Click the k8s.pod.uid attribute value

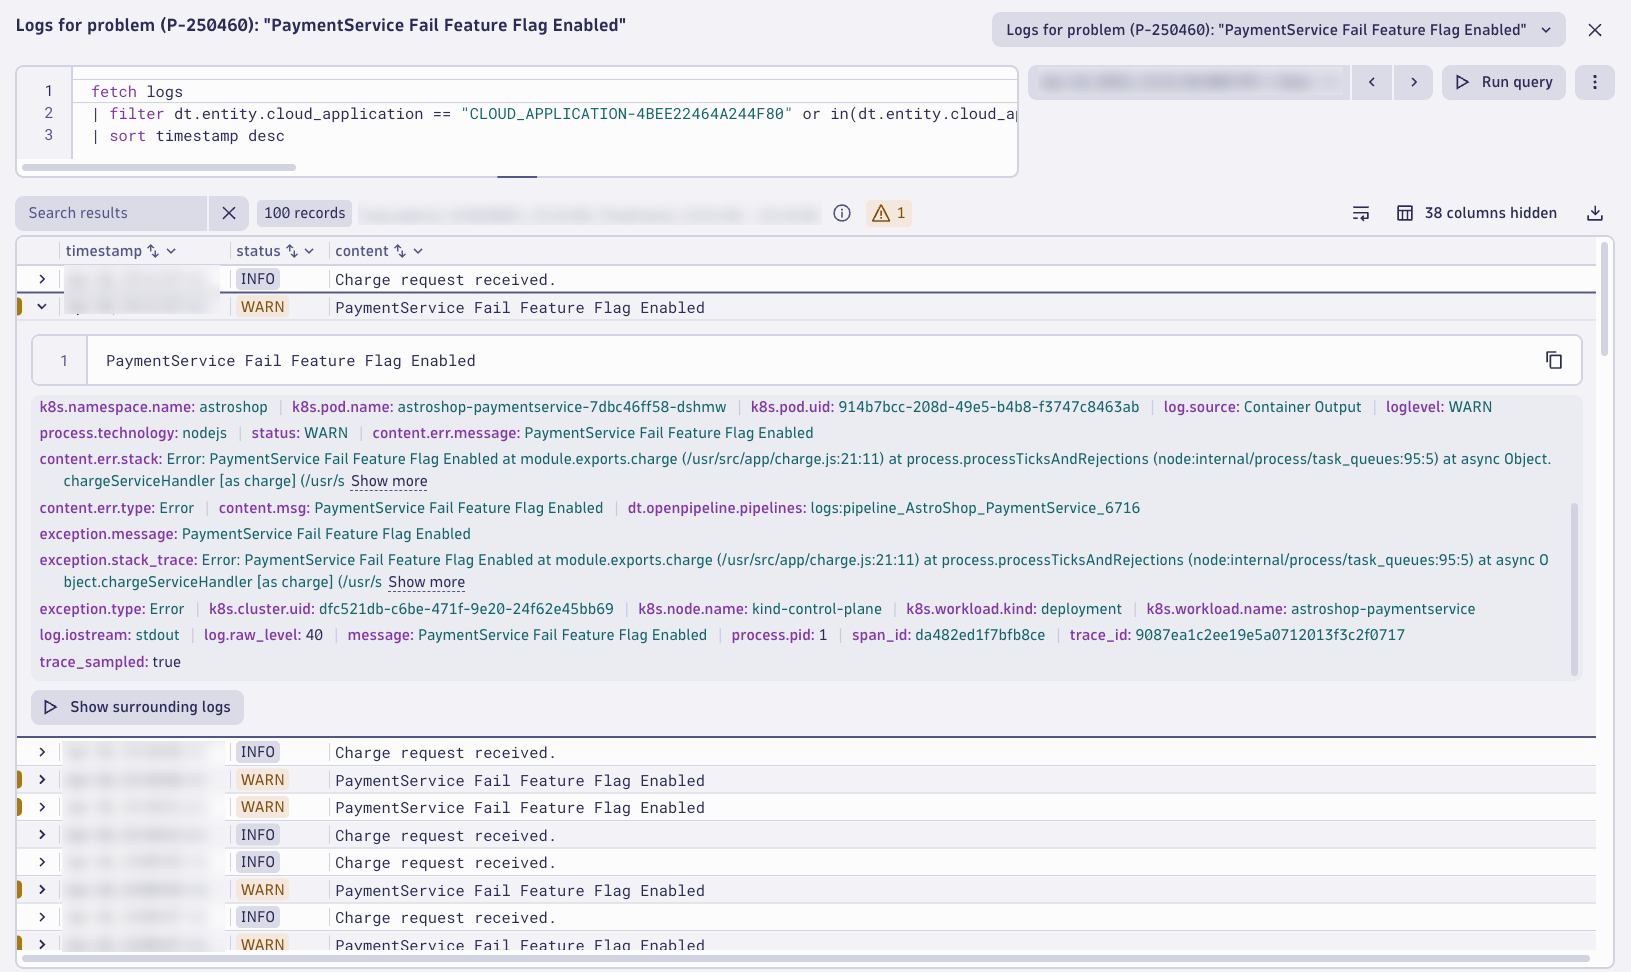pos(988,407)
